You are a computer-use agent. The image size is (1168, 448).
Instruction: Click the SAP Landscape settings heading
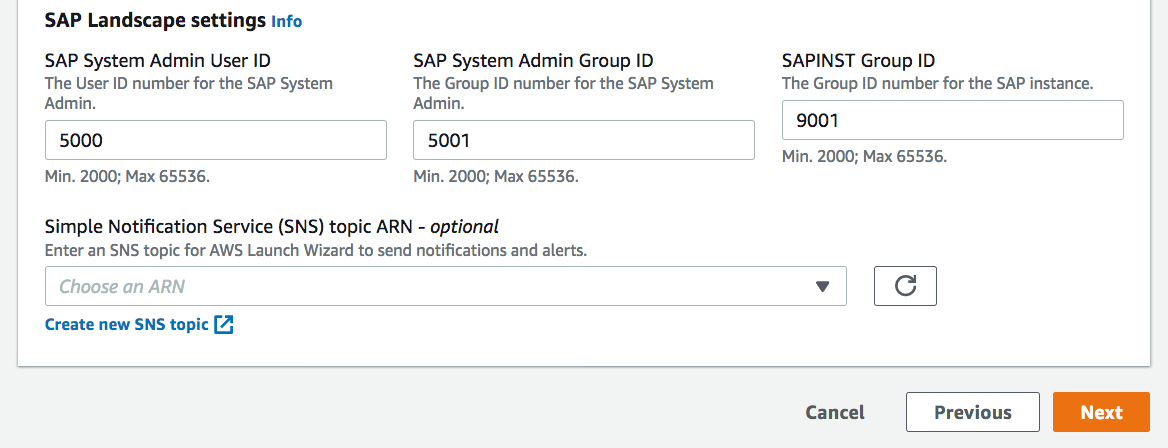(x=155, y=20)
